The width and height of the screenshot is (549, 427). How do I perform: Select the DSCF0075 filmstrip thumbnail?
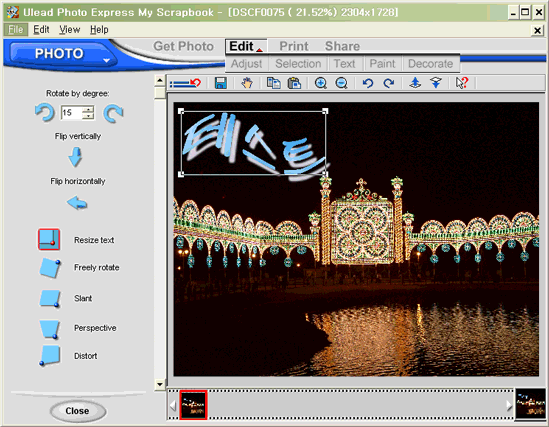(193, 405)
